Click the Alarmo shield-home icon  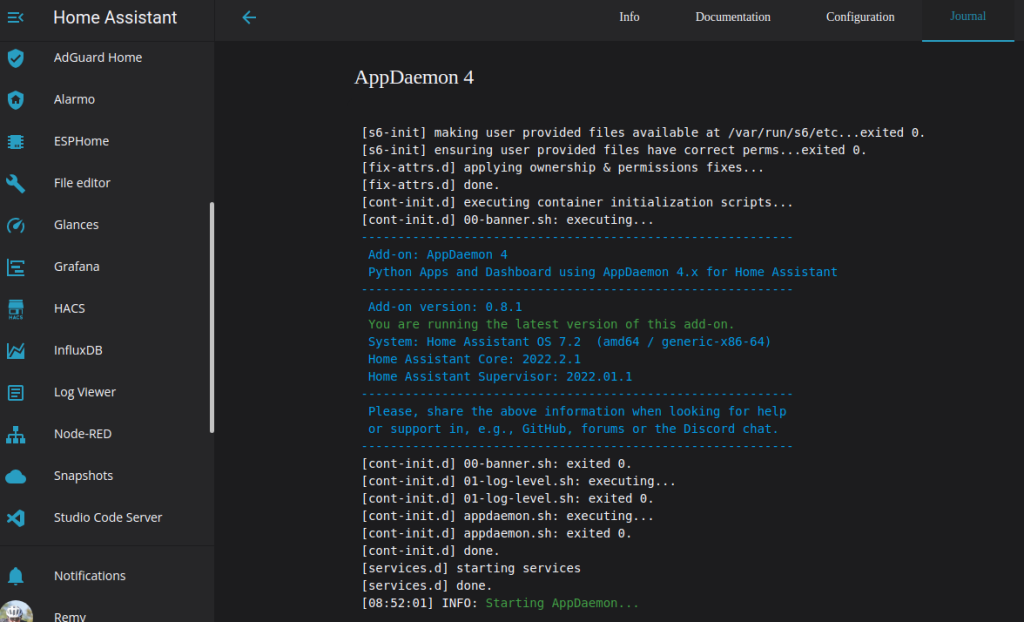click(x=16, y=100)
